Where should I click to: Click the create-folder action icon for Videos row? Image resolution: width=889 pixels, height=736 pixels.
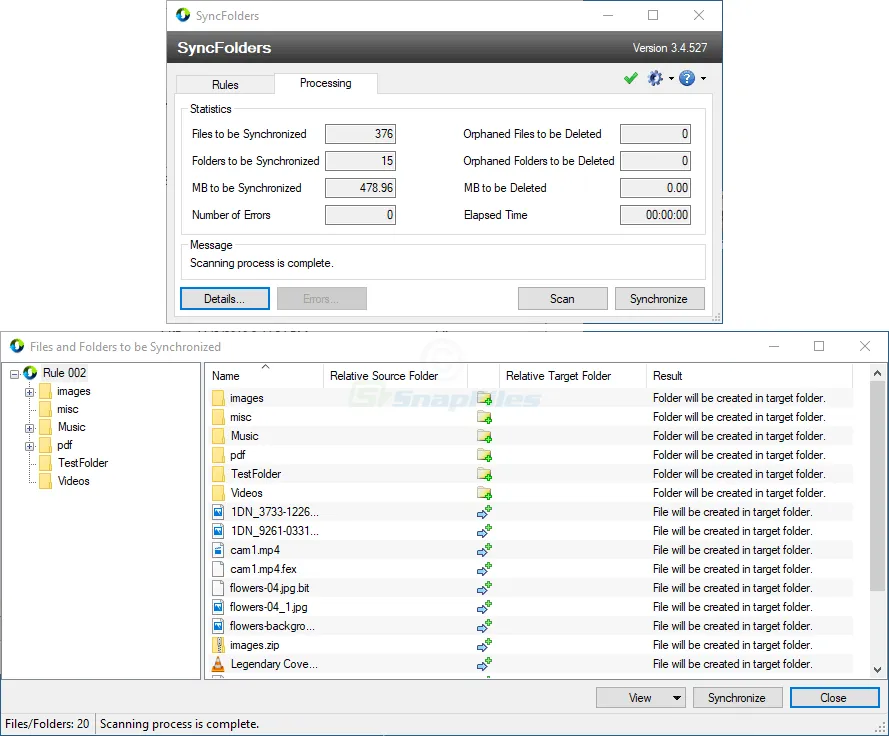pos(484,494)
